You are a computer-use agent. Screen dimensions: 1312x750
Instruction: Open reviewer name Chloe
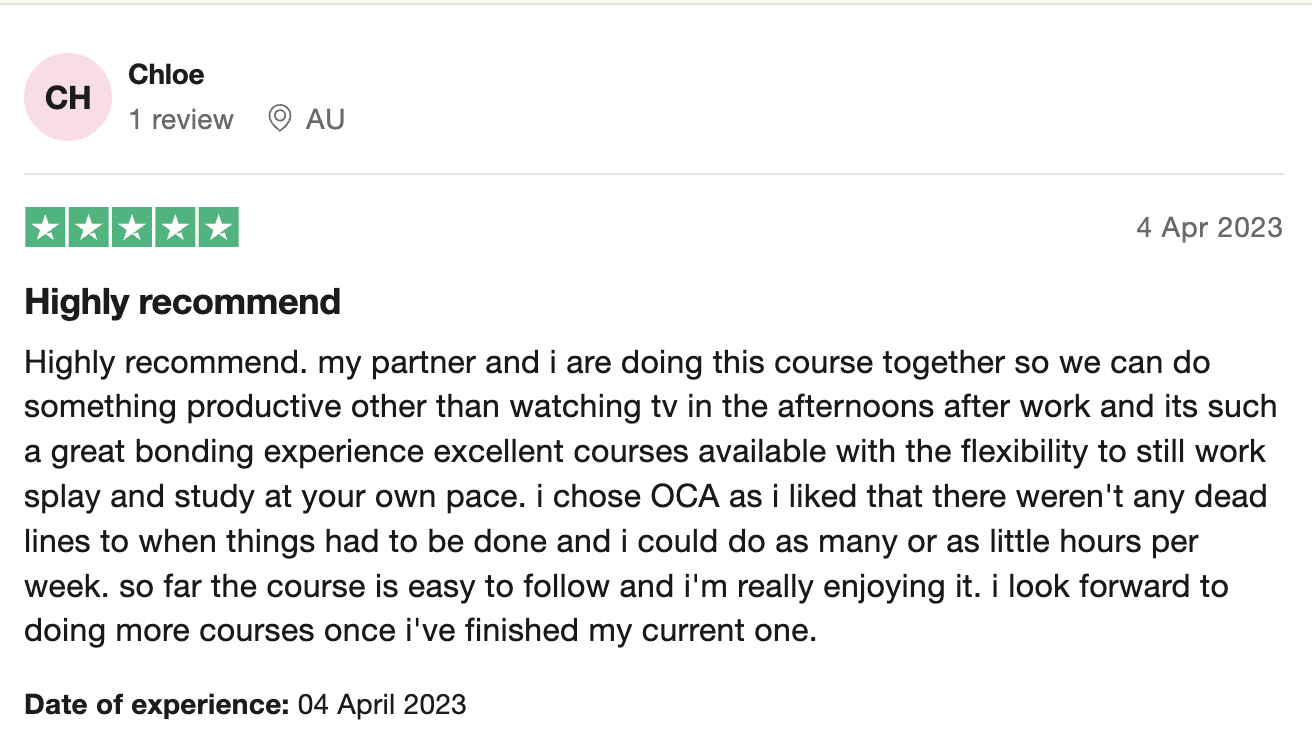coord(166,75)
